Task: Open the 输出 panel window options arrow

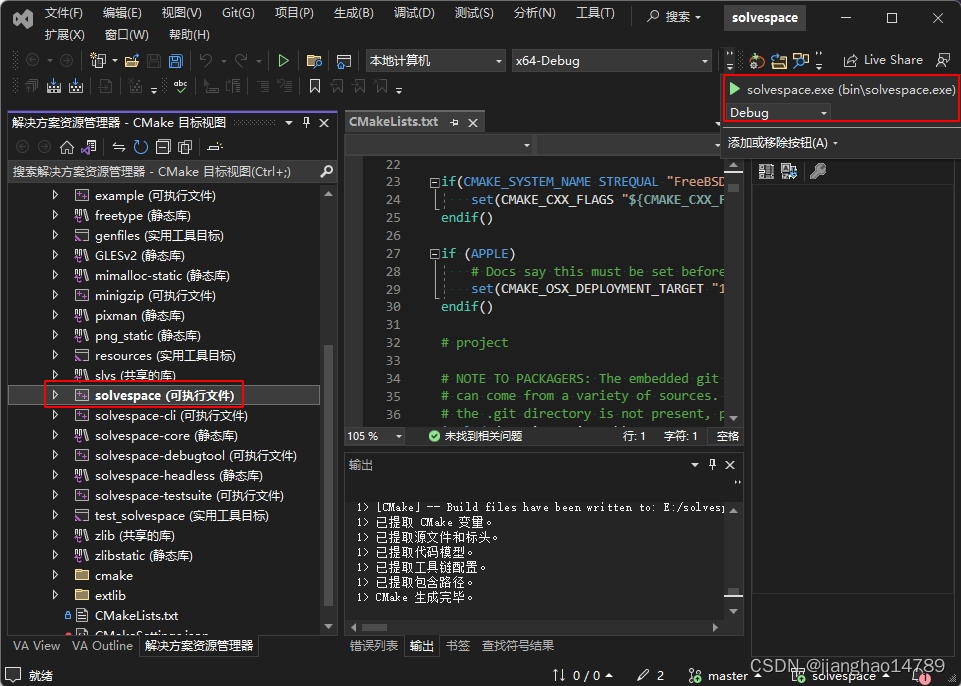Action: (x=694, y=465)
